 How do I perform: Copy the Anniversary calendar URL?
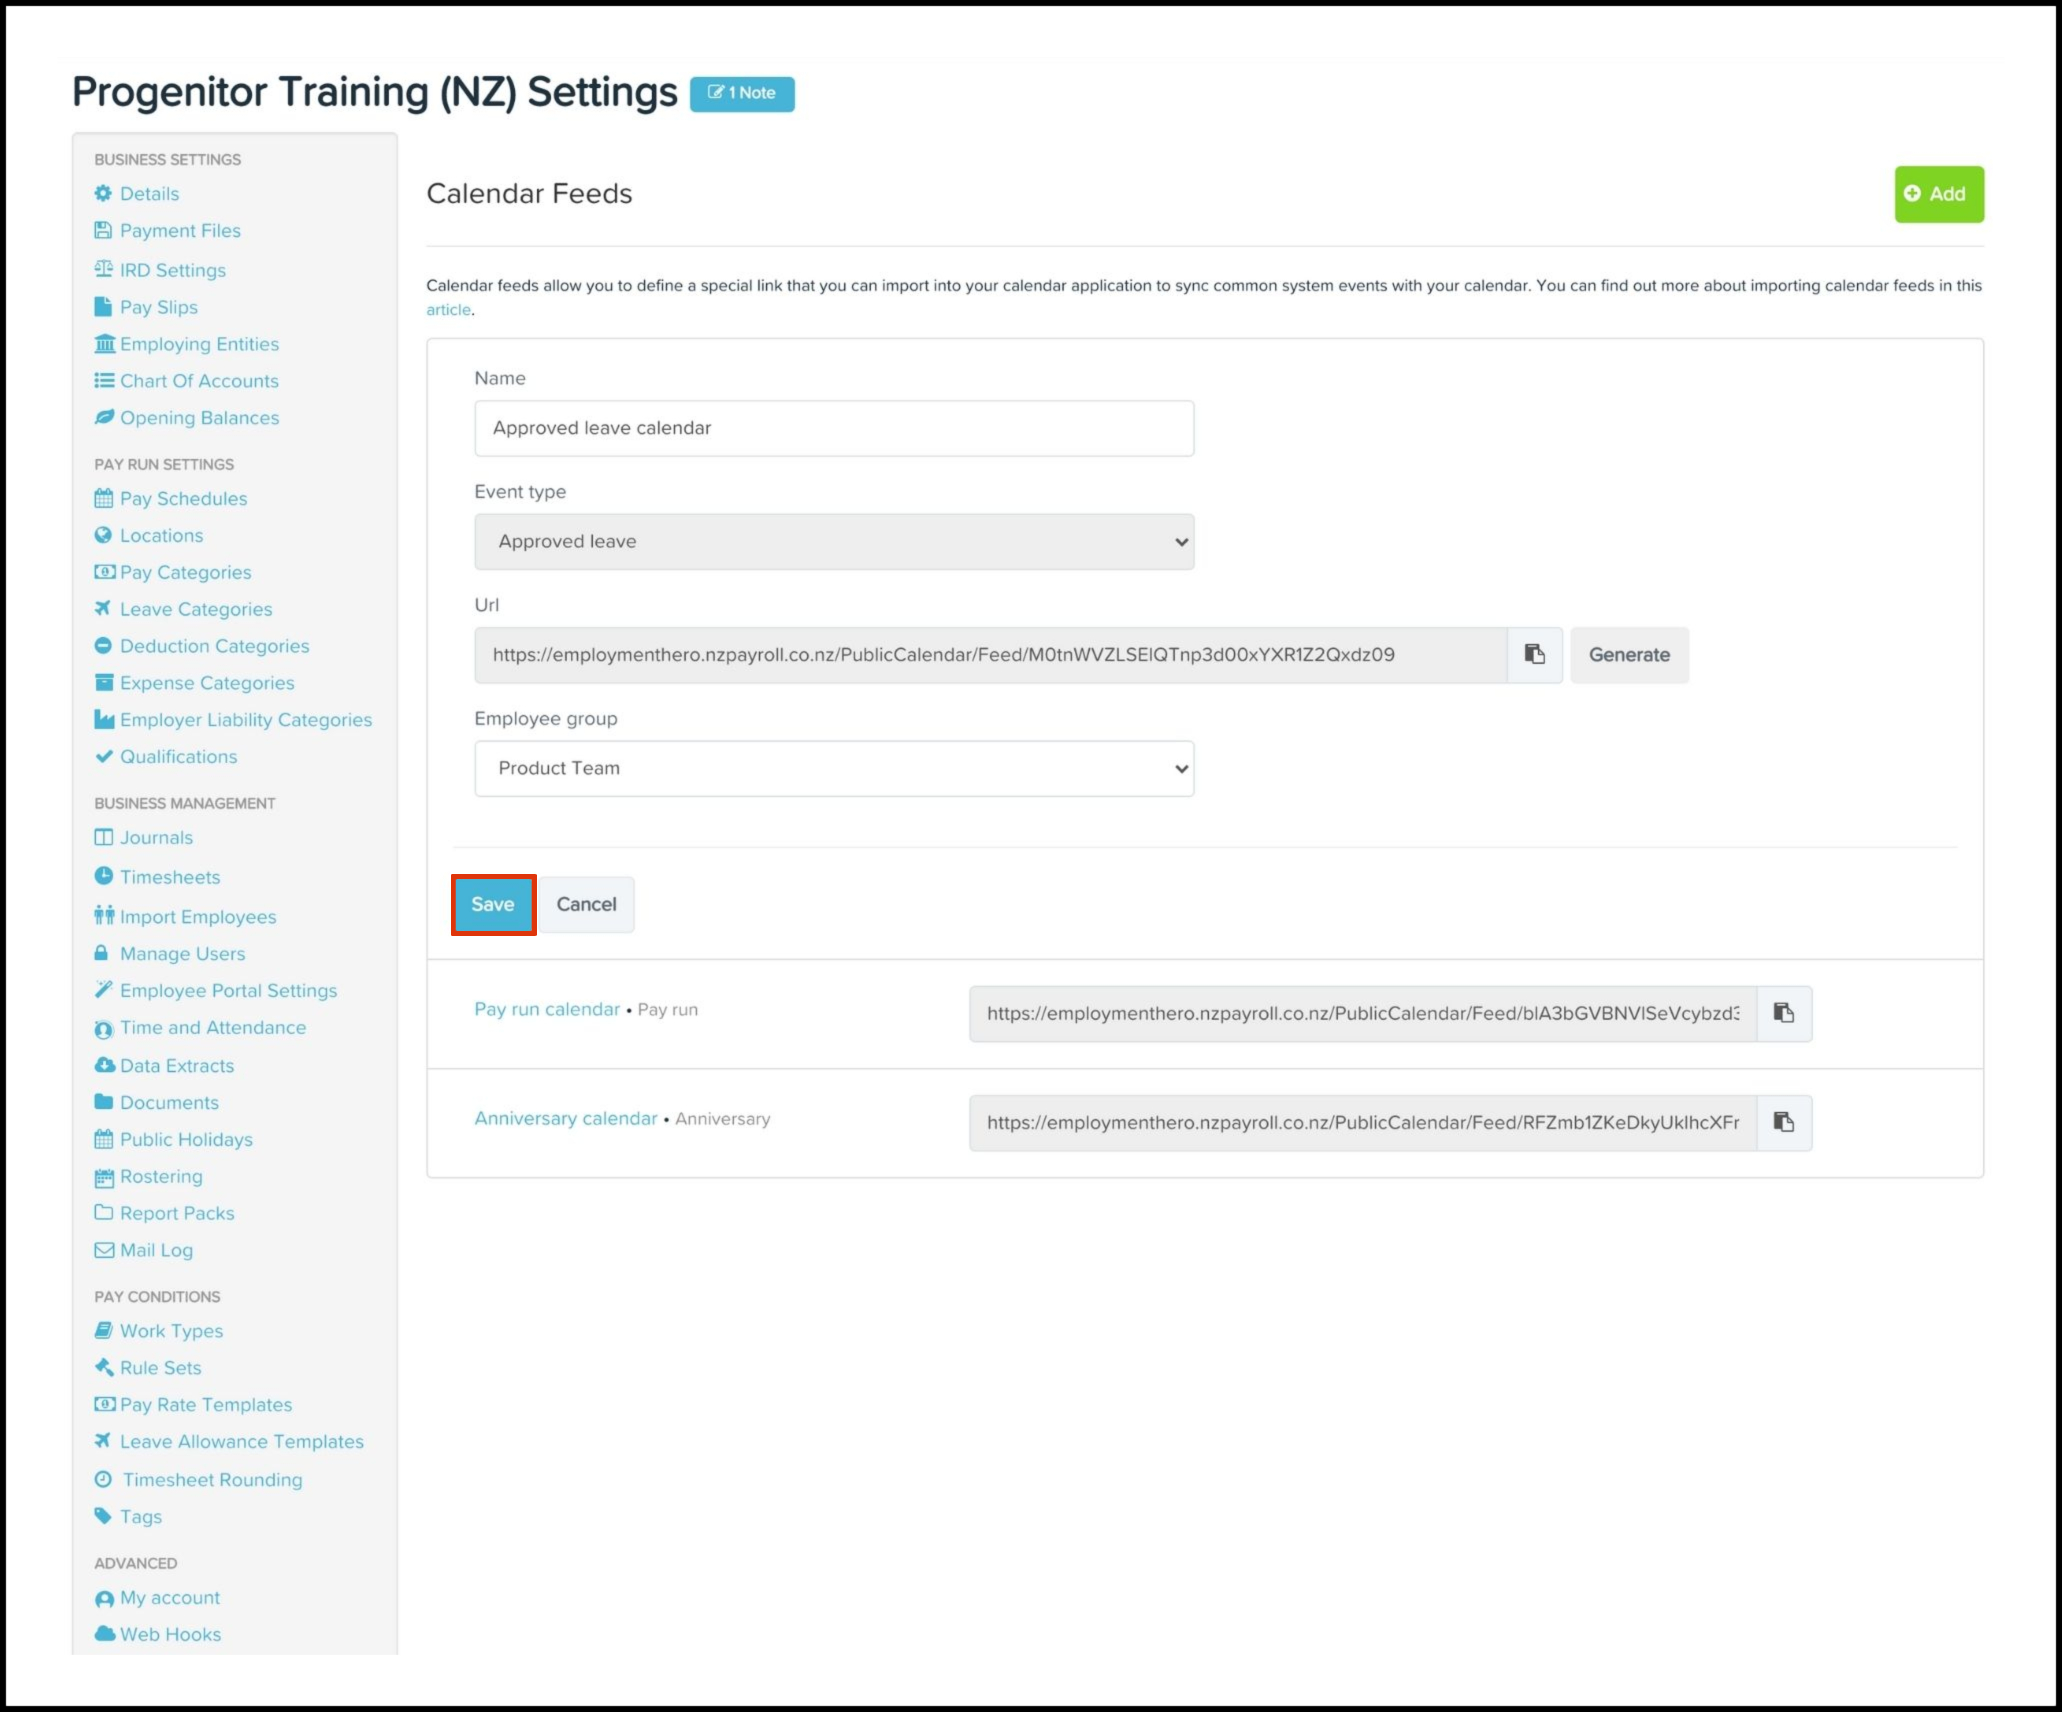1783,1122
